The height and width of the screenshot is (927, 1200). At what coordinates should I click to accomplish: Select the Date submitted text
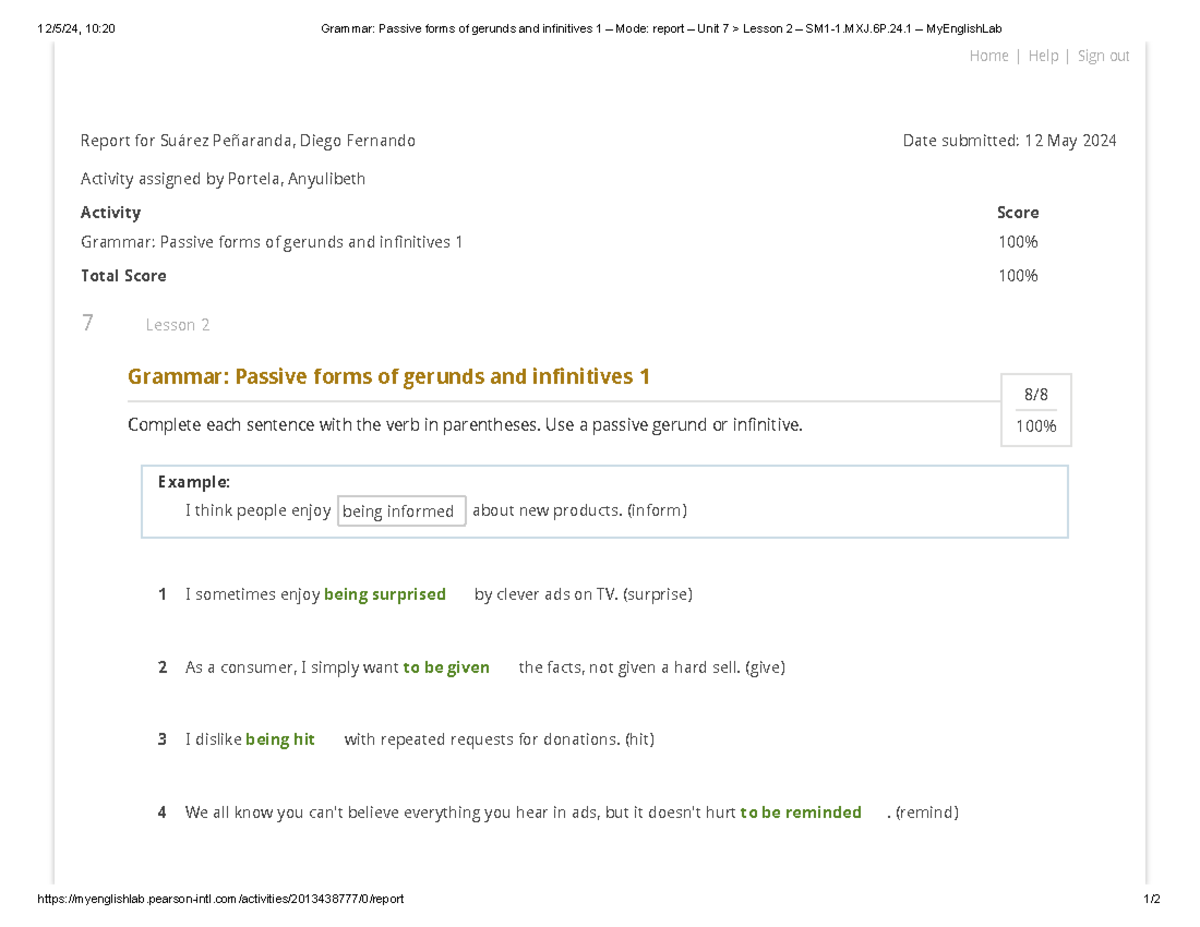pyautogui.click(x=1009, y=141)
